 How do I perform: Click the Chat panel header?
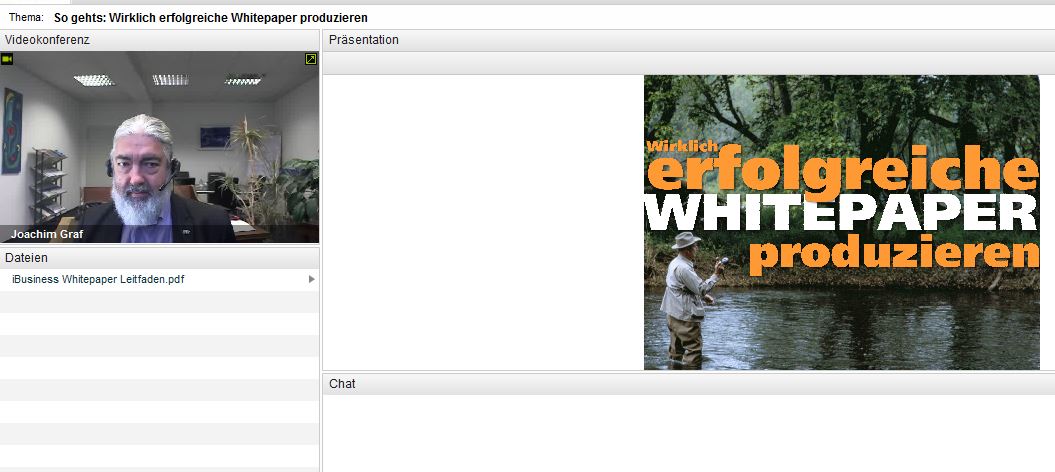tap(688, 384)
